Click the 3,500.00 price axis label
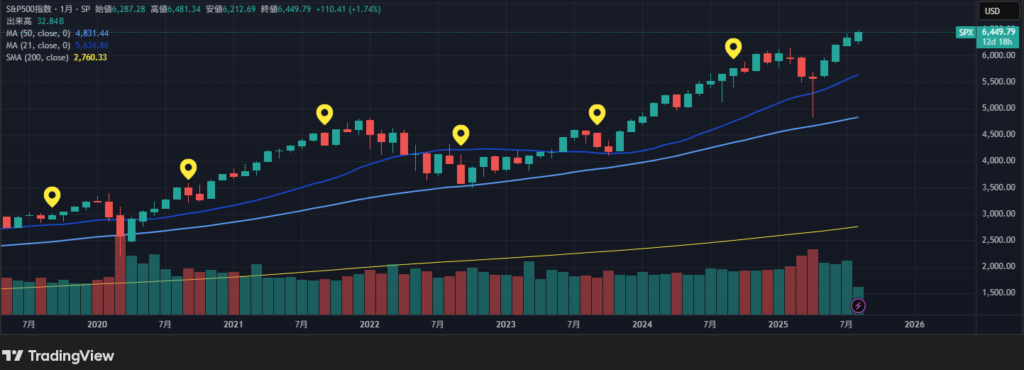Image resolution: width=1024 pixels, height=370 pixels. tap(999, 187)
